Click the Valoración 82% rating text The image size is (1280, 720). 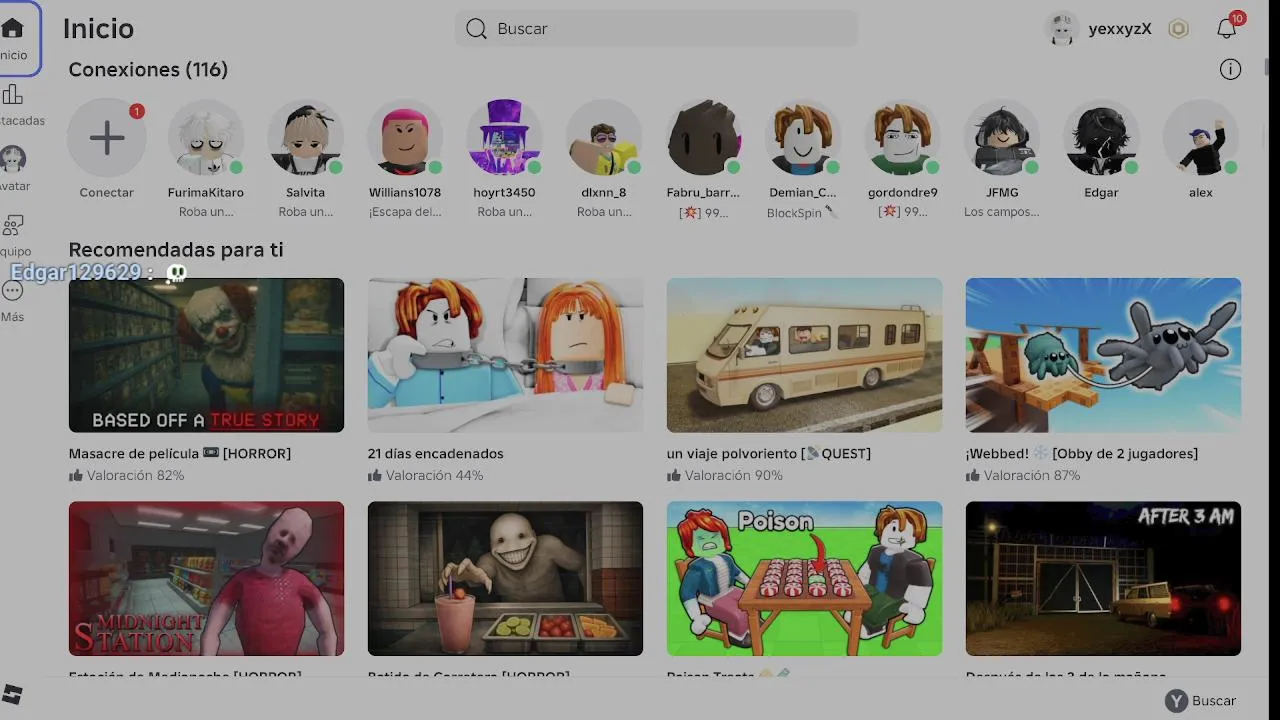click(136, 476)
